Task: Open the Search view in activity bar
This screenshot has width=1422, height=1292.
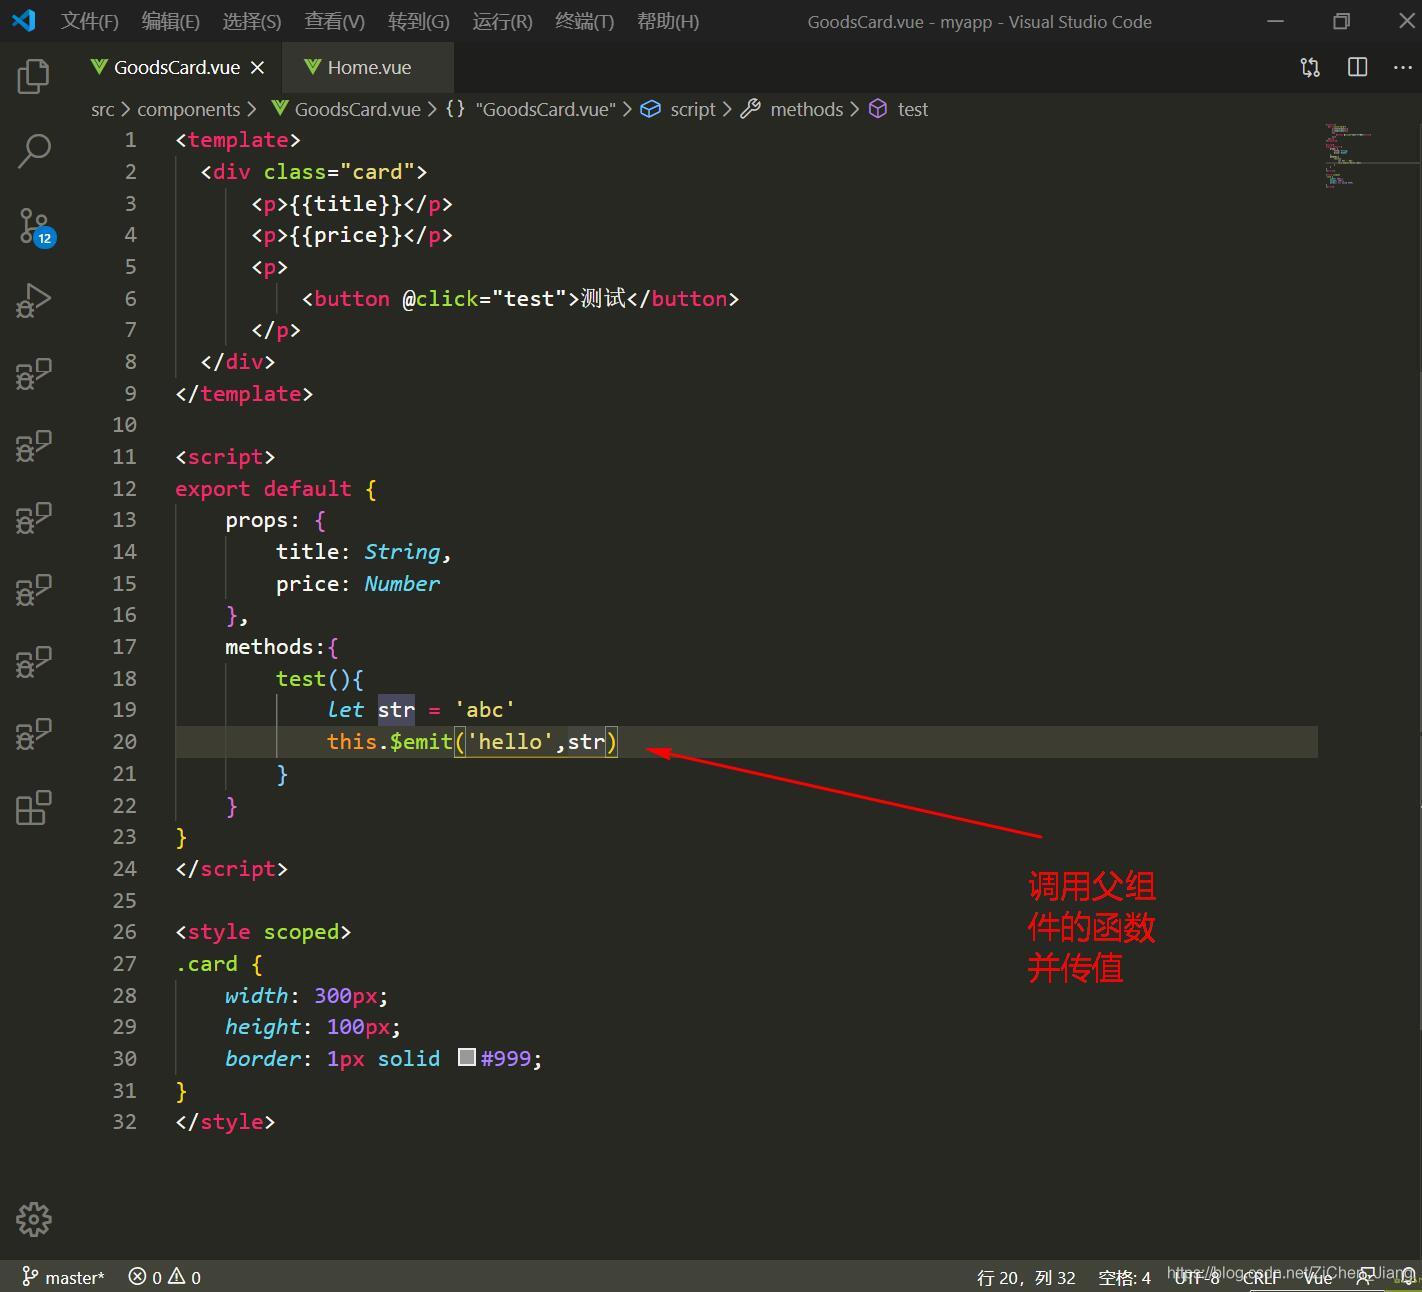Action: (33, 151)
